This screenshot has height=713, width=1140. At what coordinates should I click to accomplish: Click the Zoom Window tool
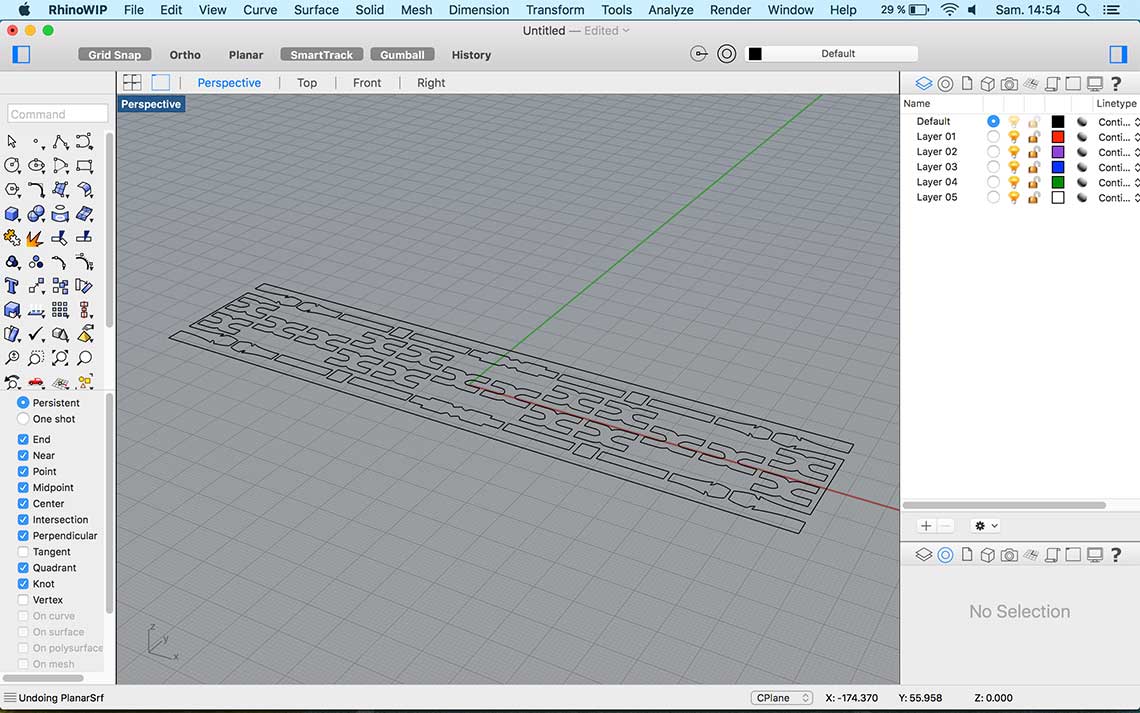(x=36, y=358)
